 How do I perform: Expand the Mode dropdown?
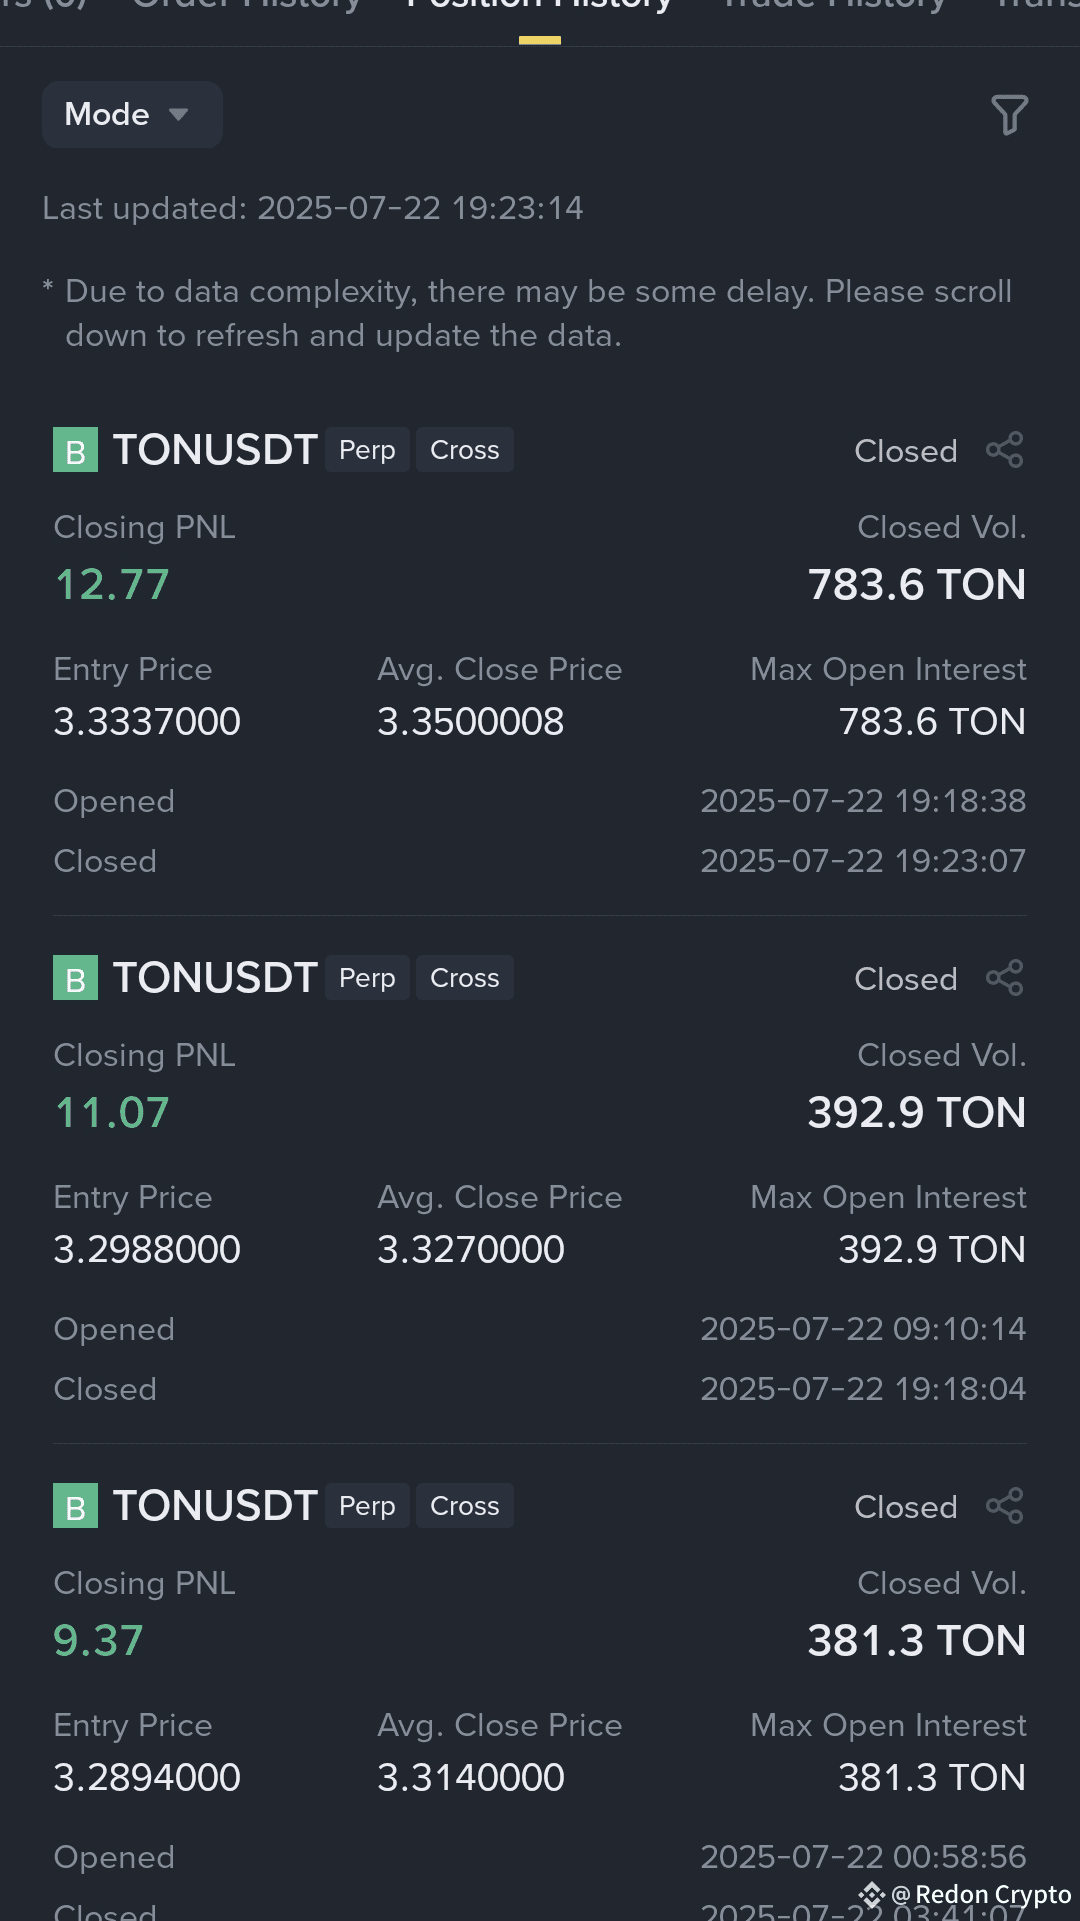132,114
